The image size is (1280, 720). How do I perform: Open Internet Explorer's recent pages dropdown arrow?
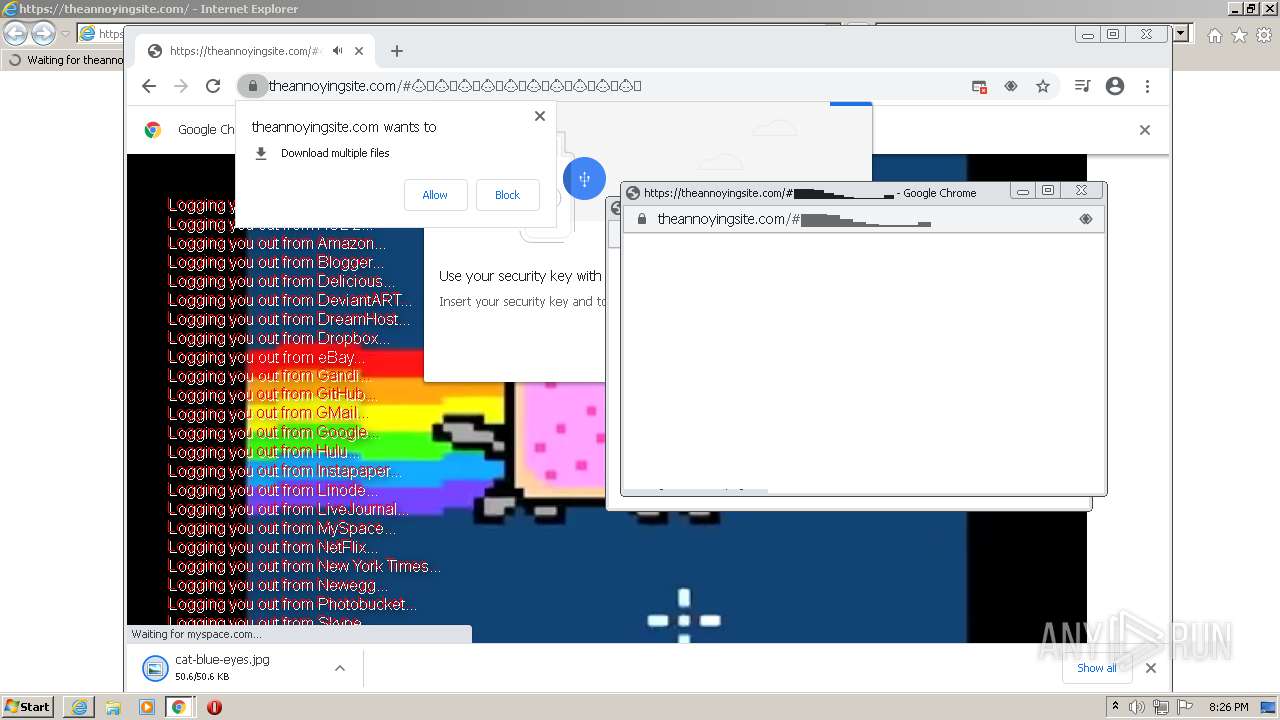(x=65, y=34)
